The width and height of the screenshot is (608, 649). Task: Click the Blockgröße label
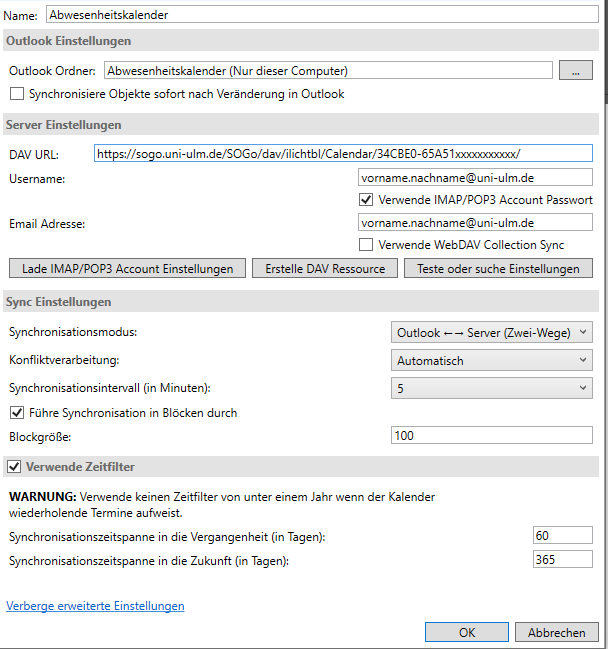tap(40, 437)
